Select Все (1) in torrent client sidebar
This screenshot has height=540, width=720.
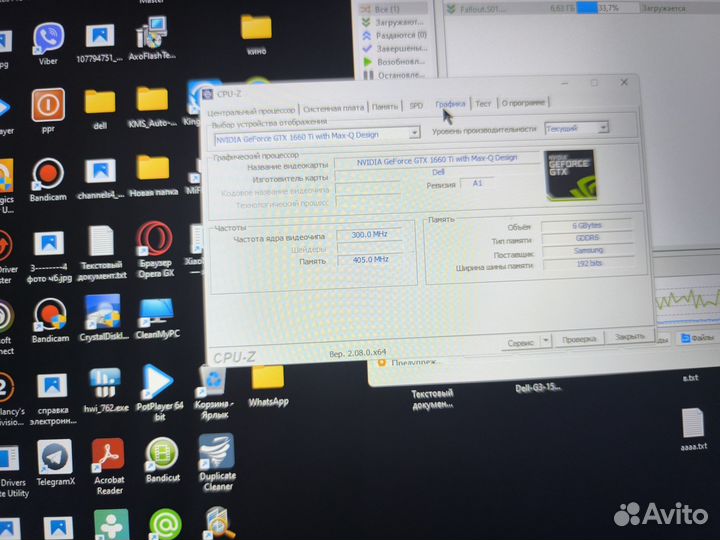387,9
